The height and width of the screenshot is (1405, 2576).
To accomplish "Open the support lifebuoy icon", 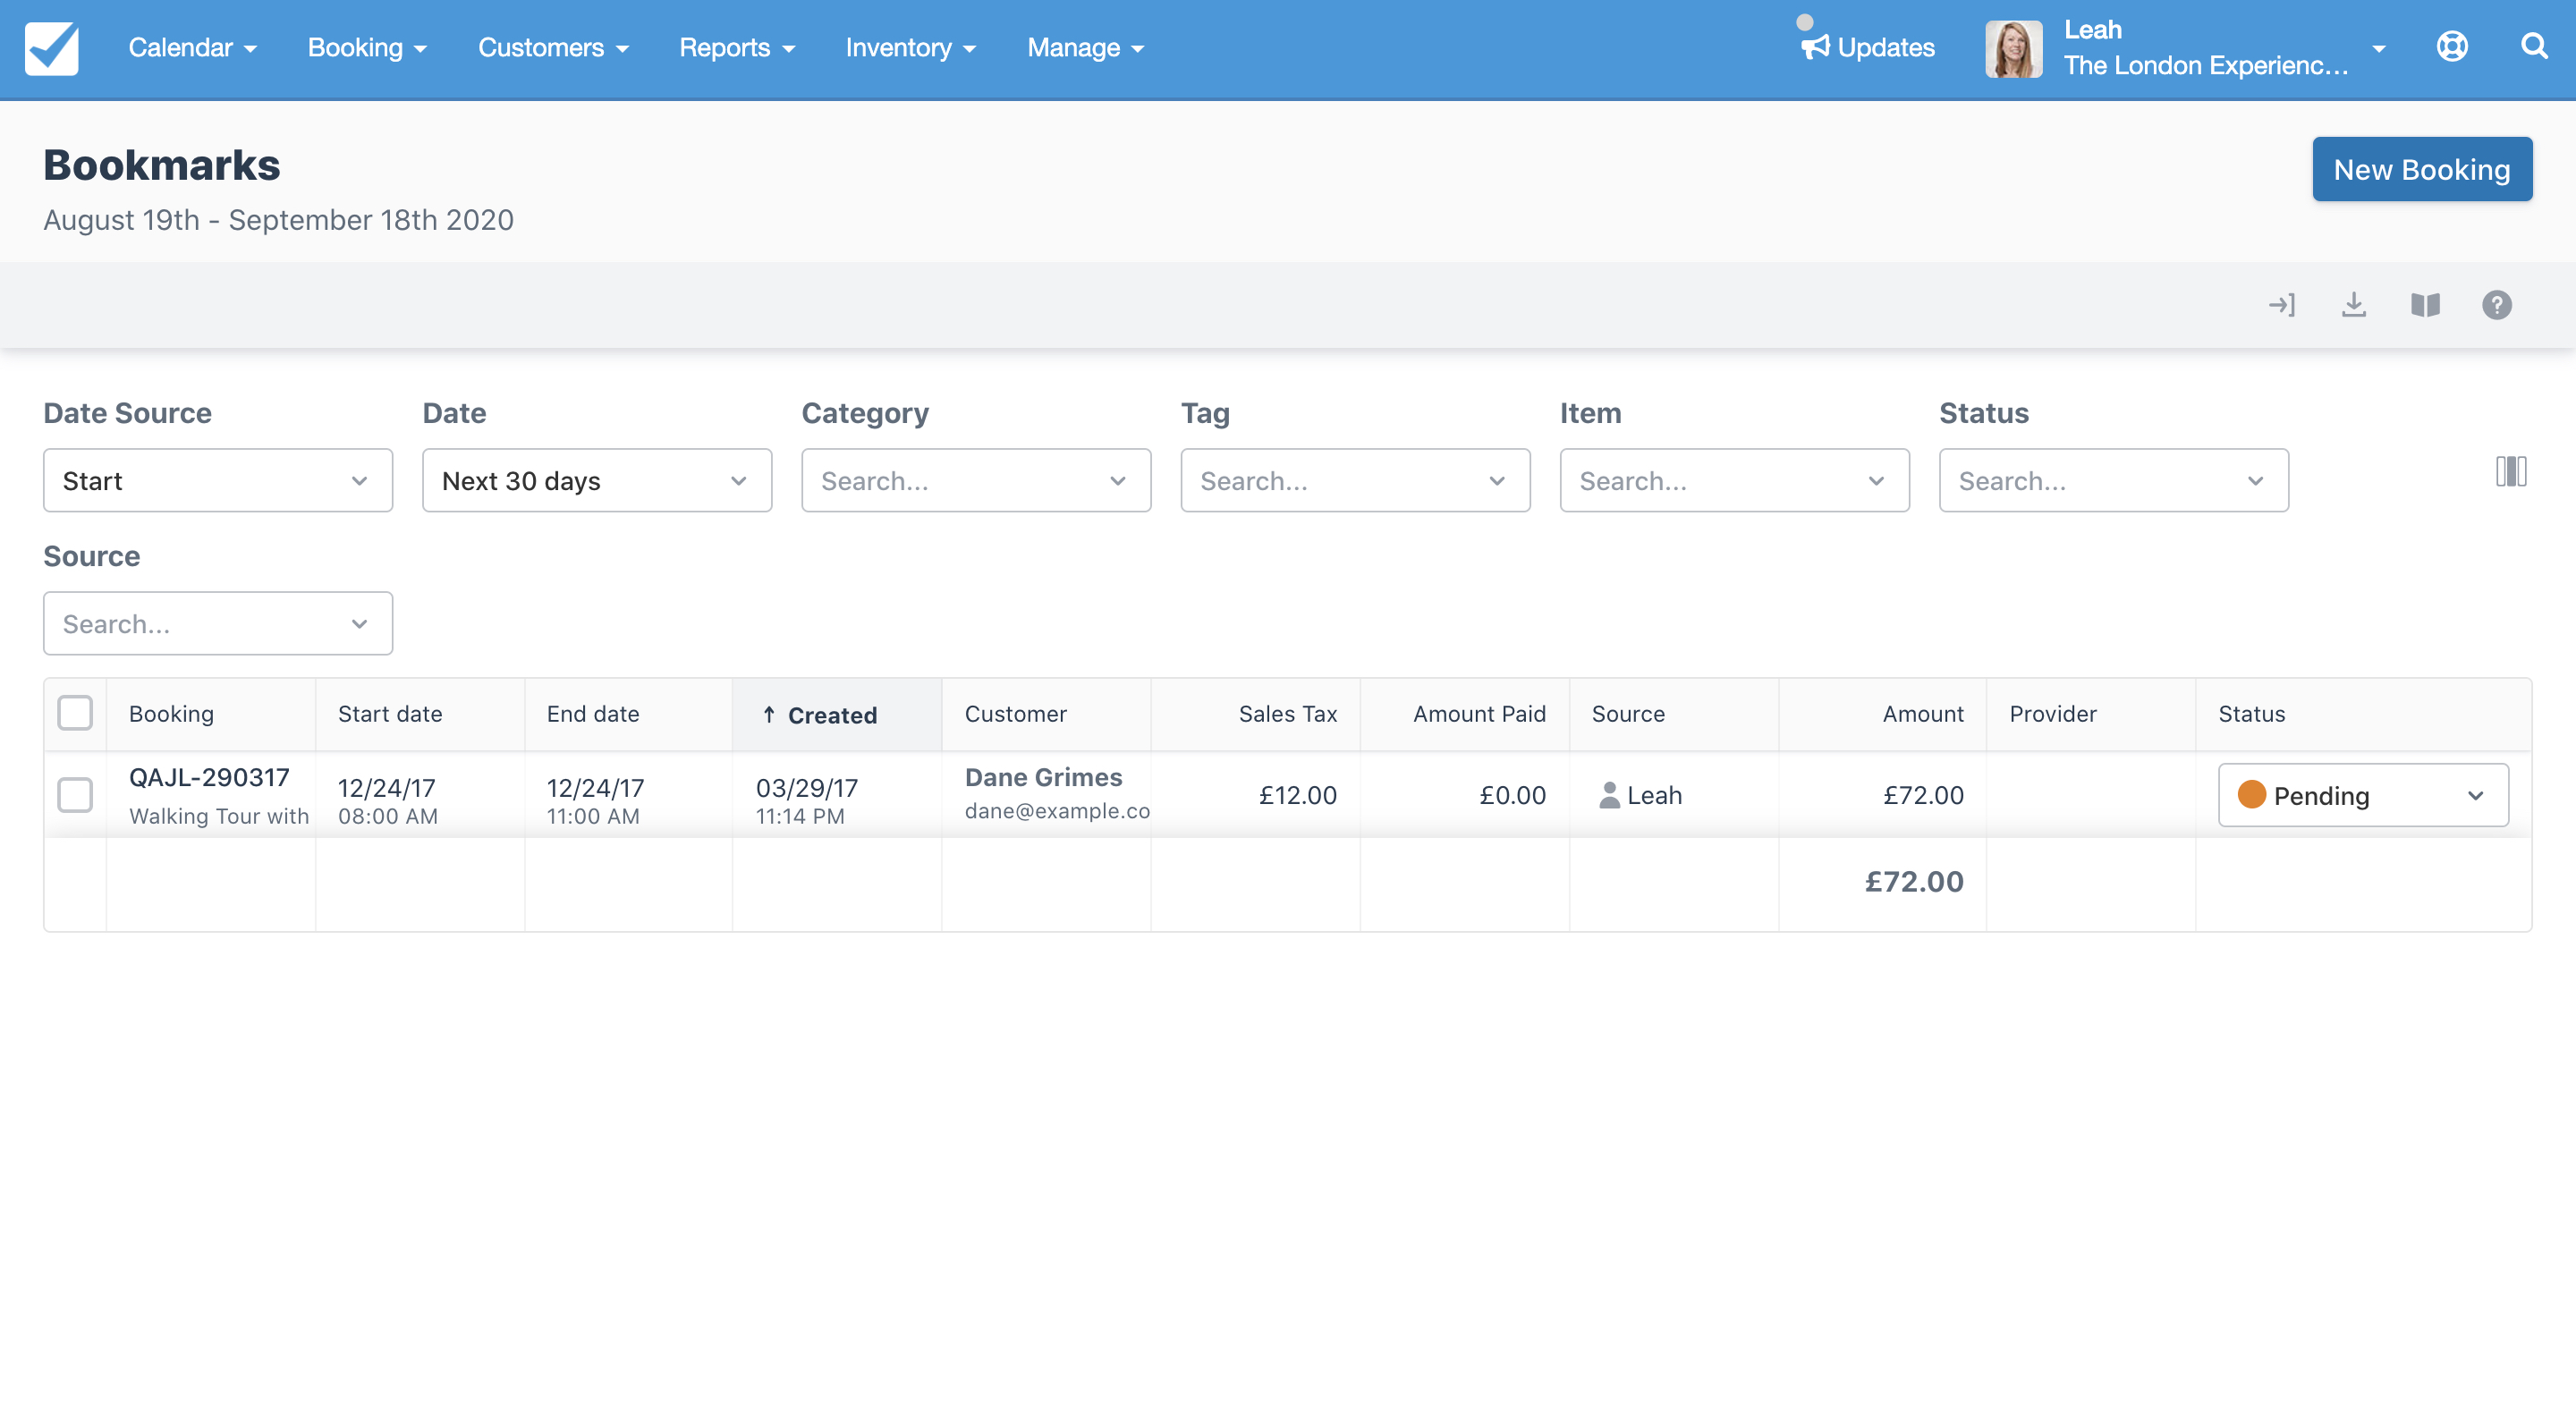I will click(2452, 47).
